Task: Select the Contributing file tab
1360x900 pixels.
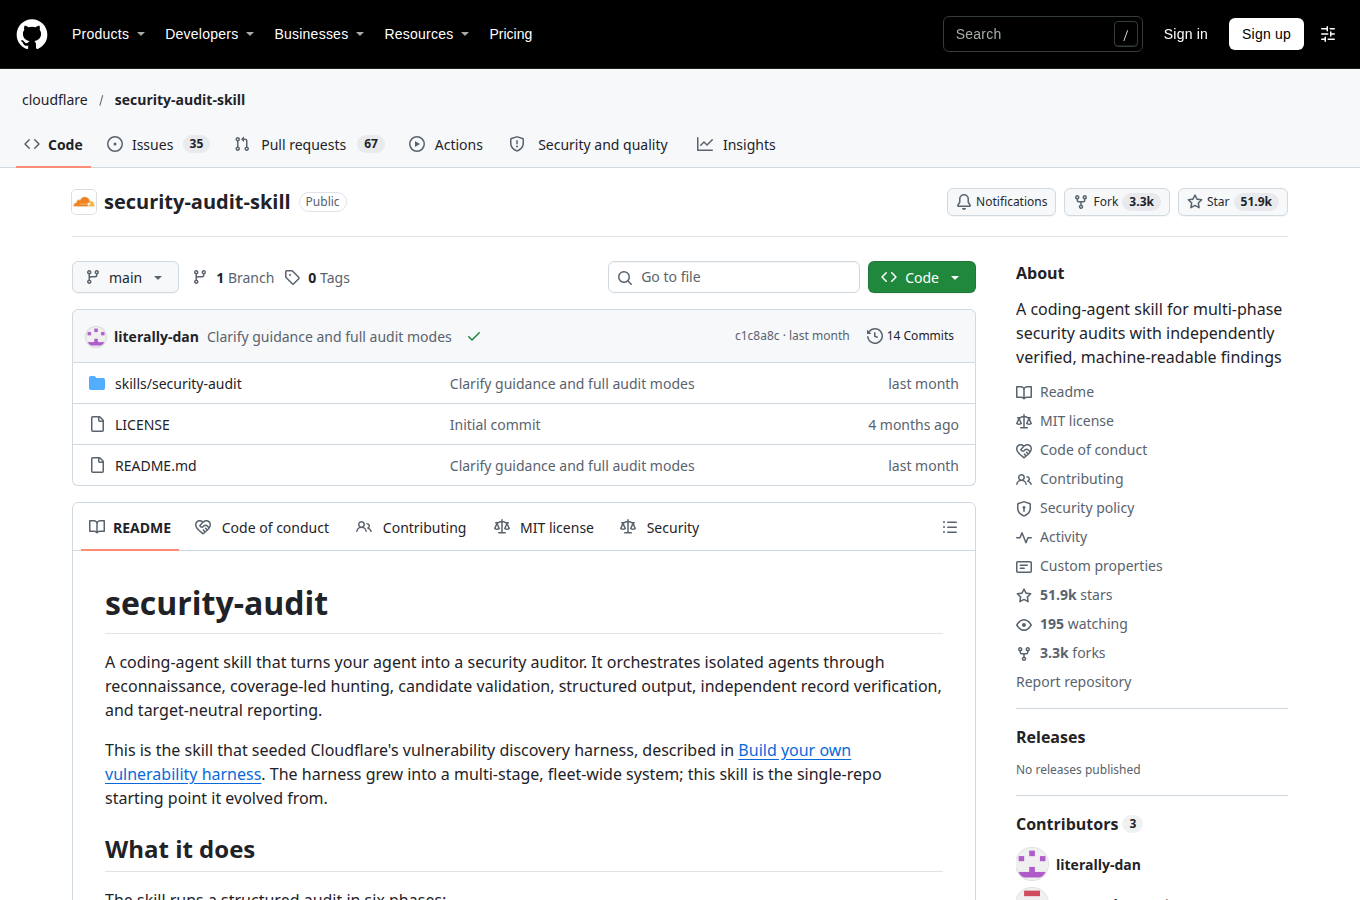Action: tap(411, 528)
